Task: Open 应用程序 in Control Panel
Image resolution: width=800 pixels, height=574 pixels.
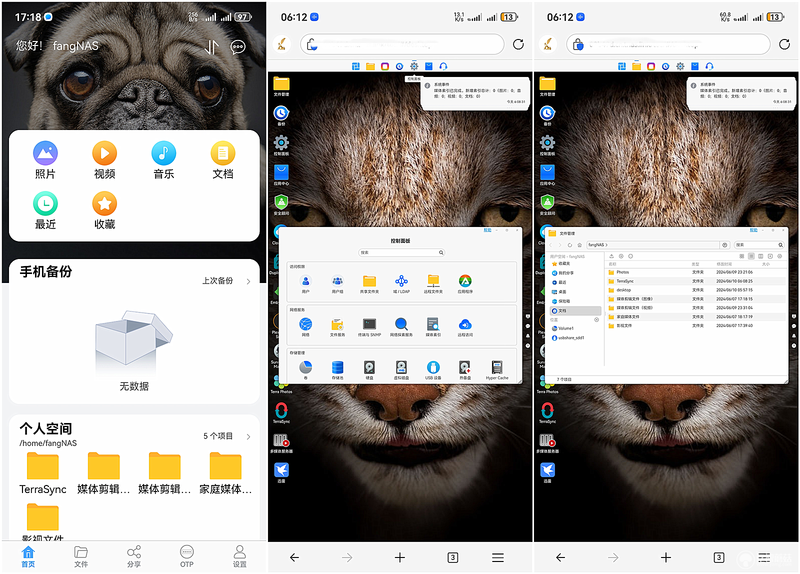Action: click(465, 284)
